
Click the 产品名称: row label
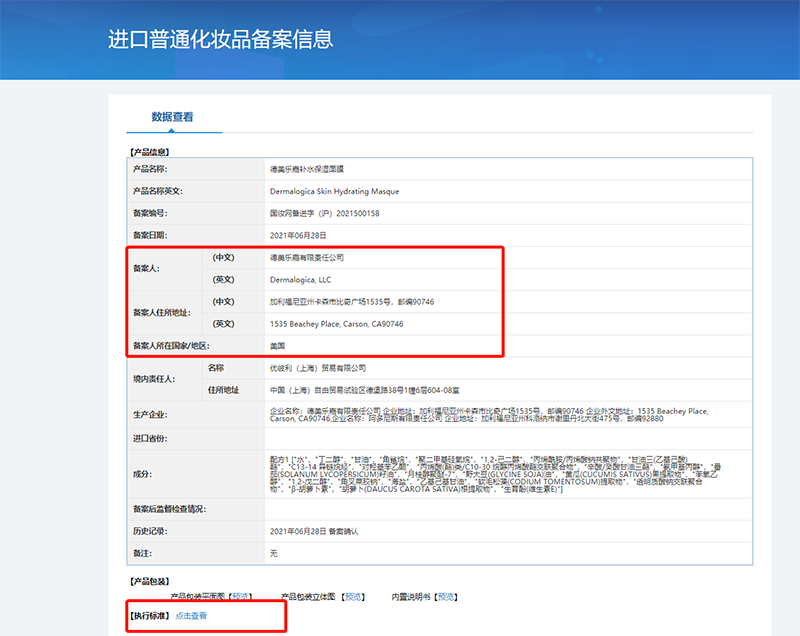(x=150, y=169)
